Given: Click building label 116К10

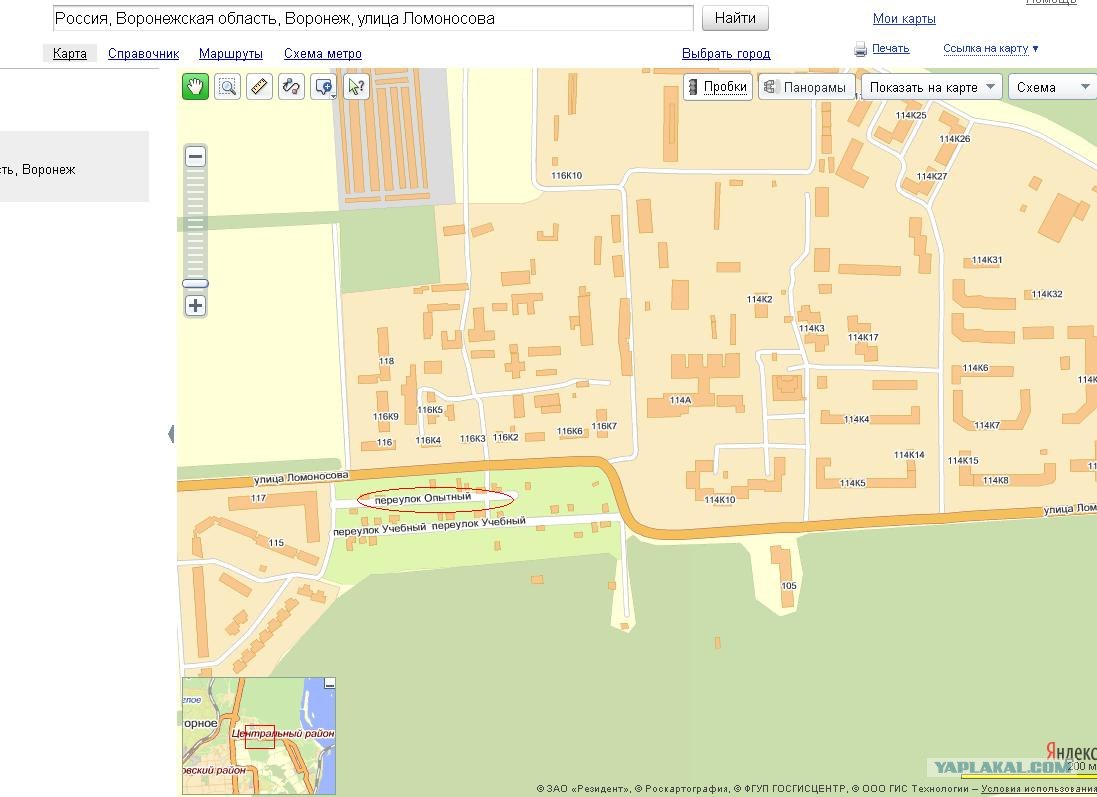Looking at the screenshot, I should (x=567, y=176).
